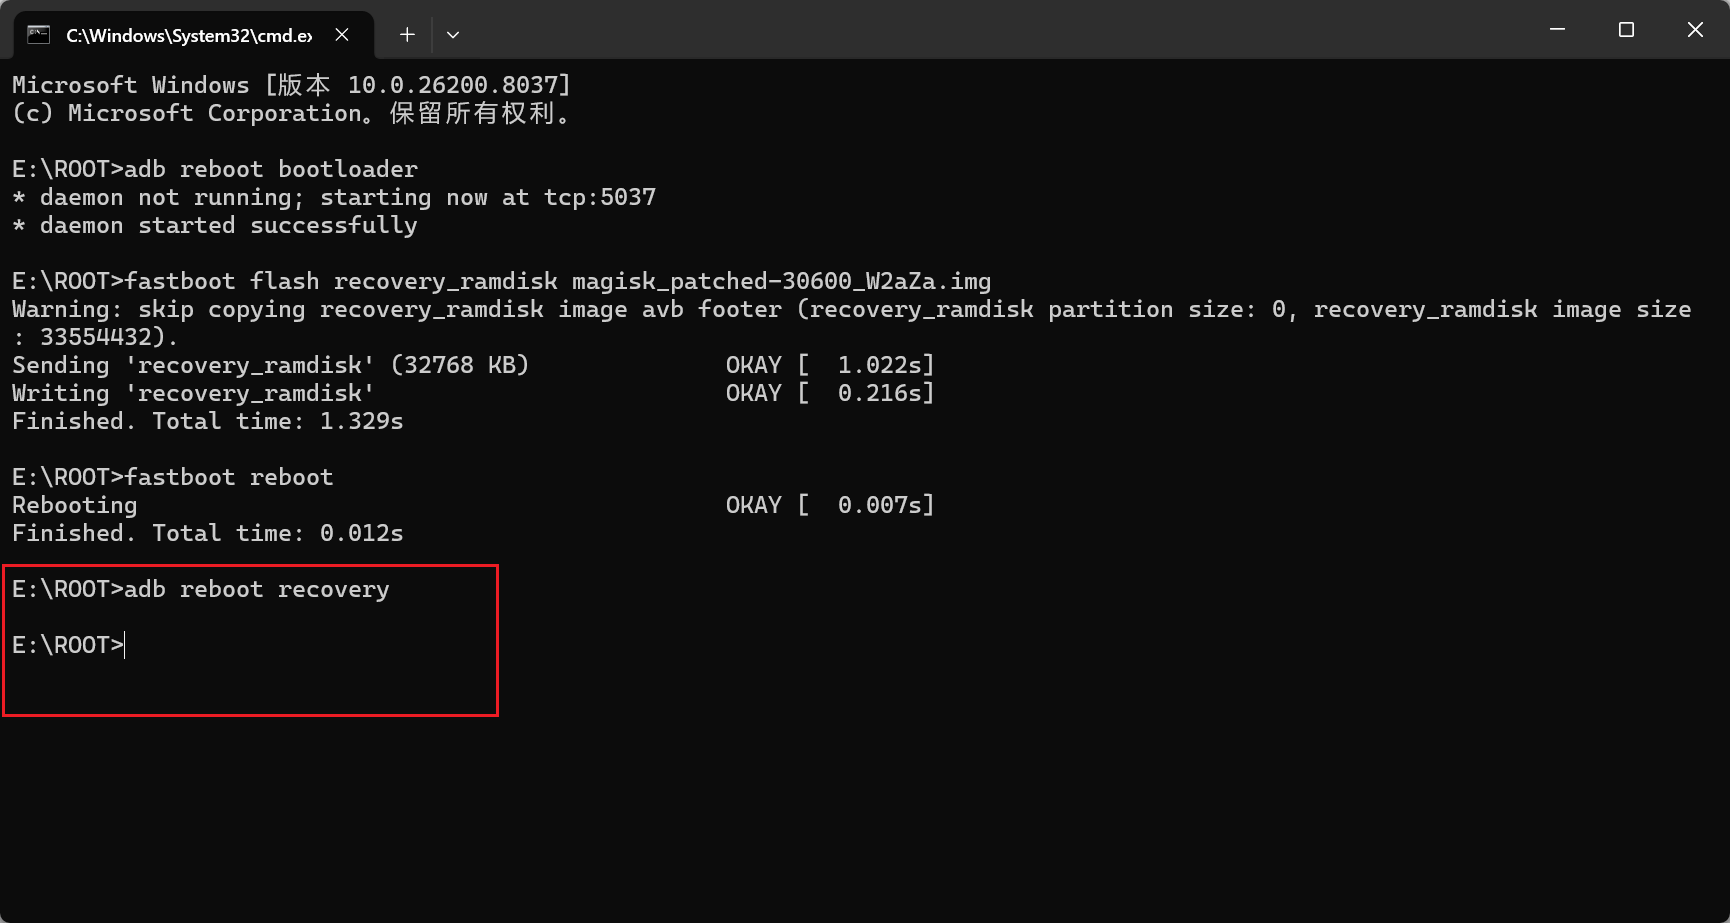Click the "fastboot reboot" command text
This screenshot has height=923, width=1730.
click(x=228, y=477)
